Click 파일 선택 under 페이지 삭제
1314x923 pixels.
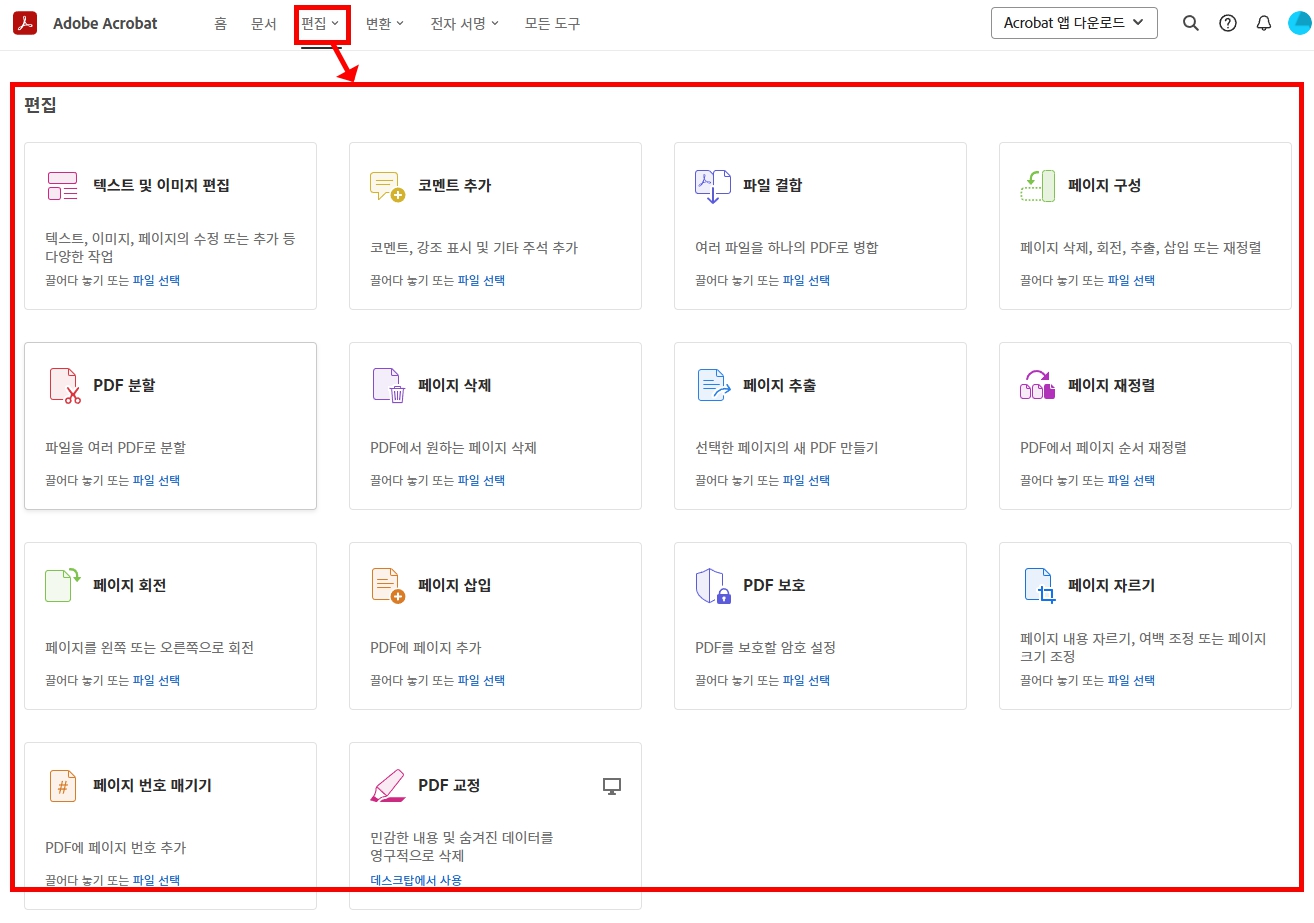point(482,480)
